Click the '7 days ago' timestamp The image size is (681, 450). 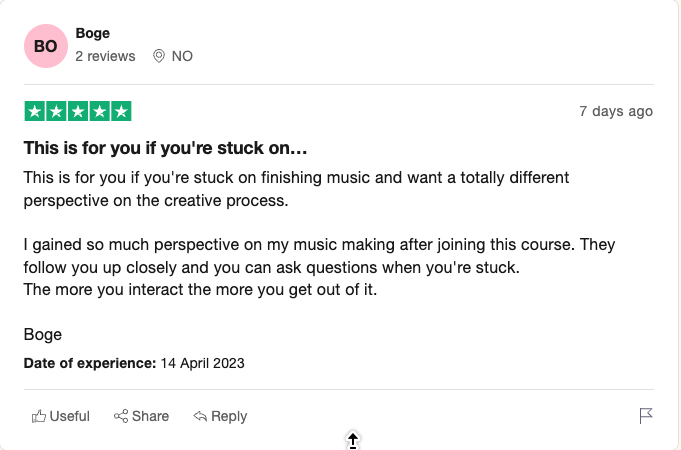tap(615, 111)
